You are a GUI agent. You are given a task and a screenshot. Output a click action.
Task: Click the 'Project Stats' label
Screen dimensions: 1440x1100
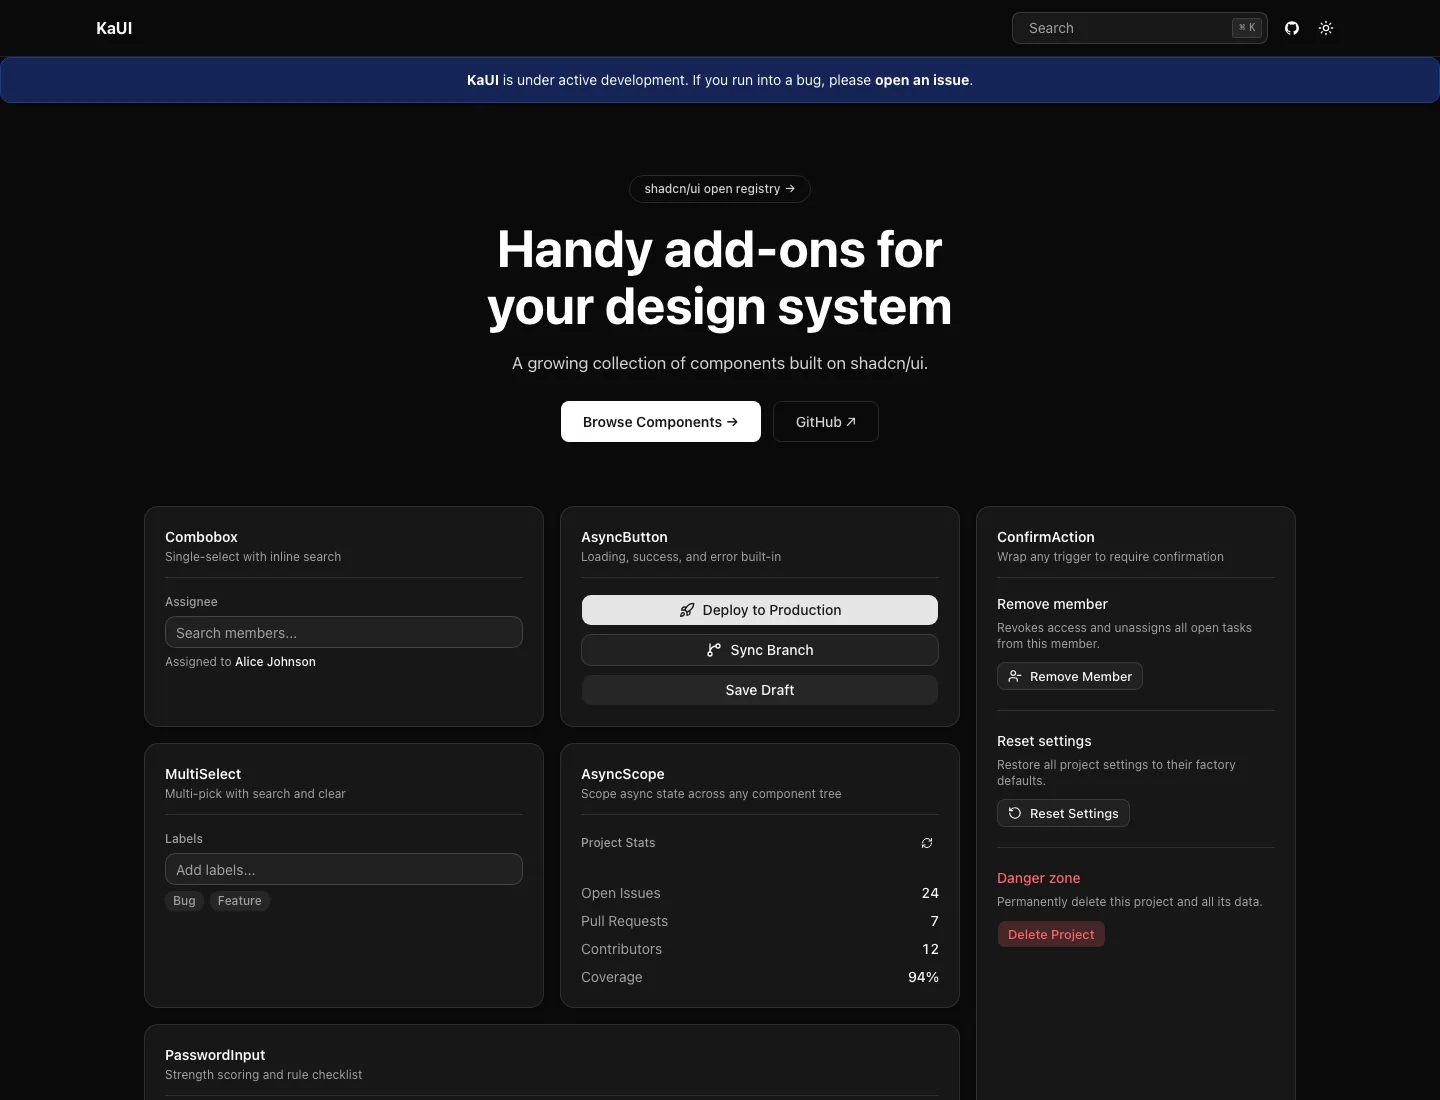[x=618, y=843]
